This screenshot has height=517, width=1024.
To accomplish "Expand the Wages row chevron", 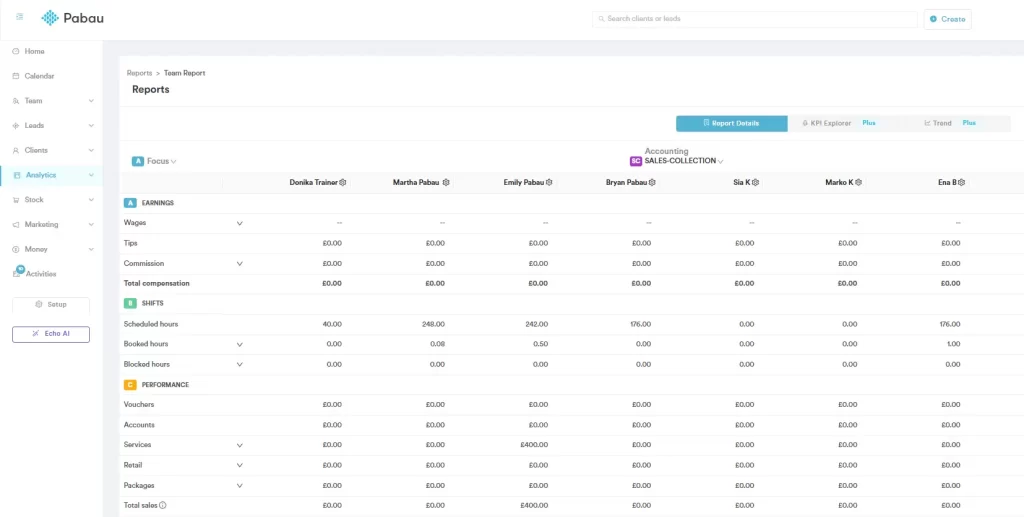I will (x=239, y=223).
